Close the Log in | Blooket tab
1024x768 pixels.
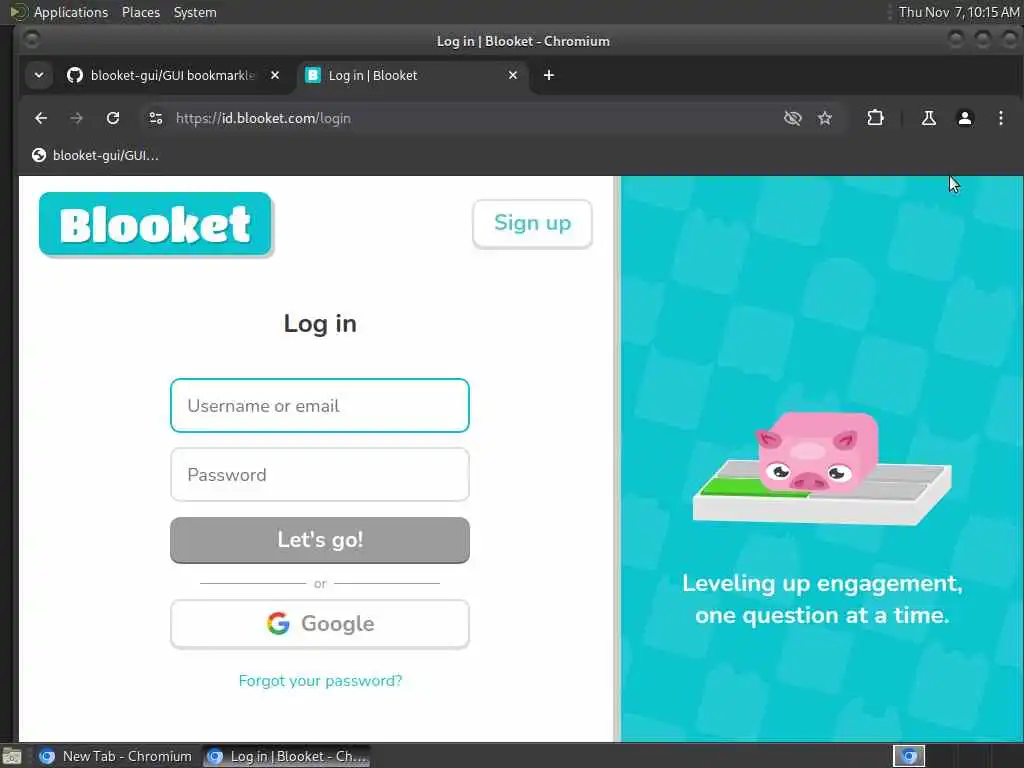pyautogui.click(x=513, y=75)
